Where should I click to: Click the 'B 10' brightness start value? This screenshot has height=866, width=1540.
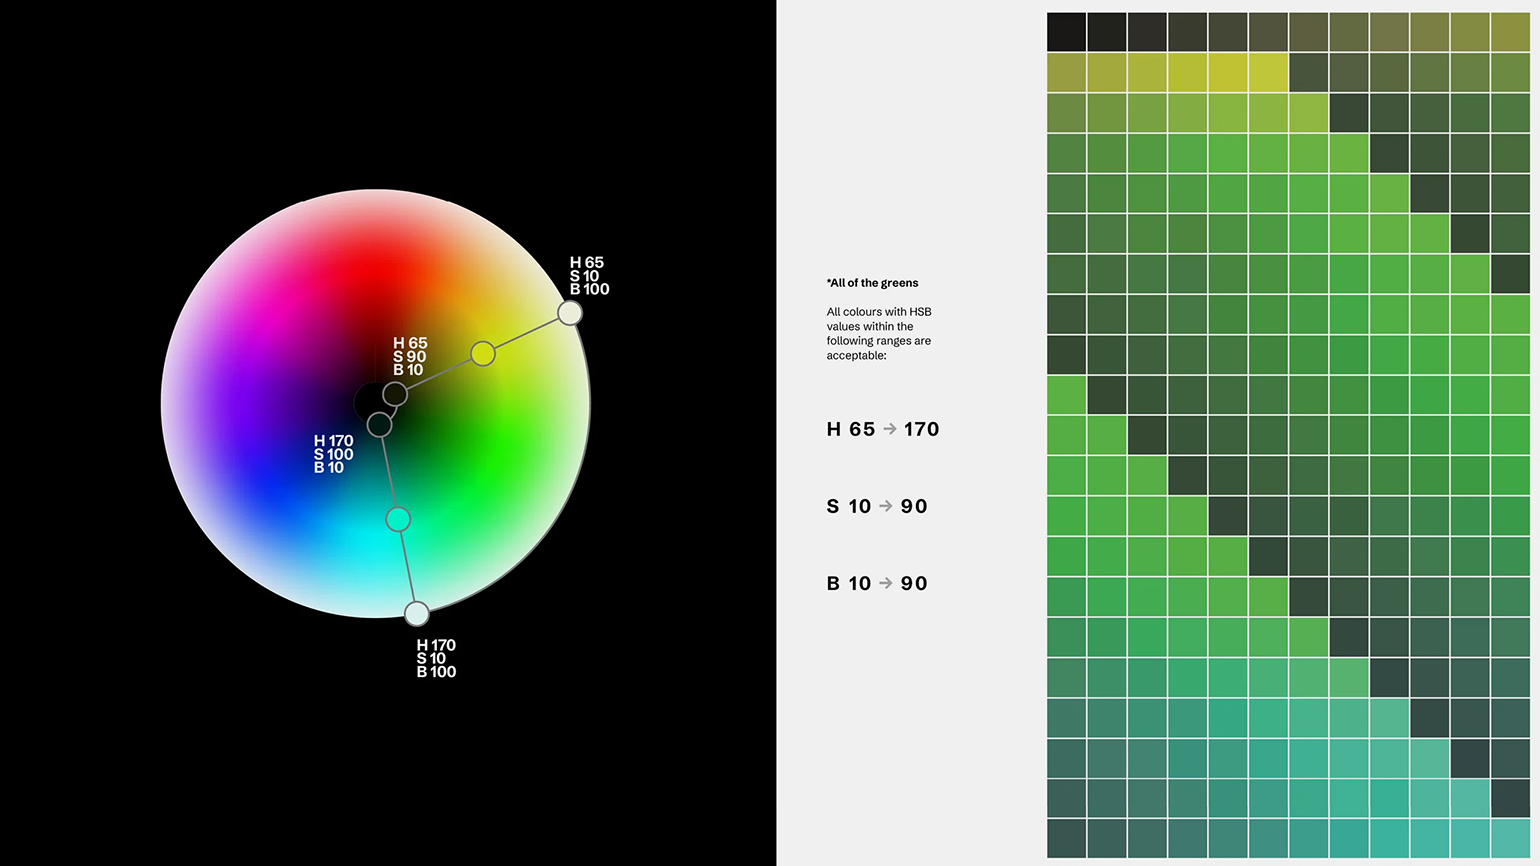[x=849, y=583]
